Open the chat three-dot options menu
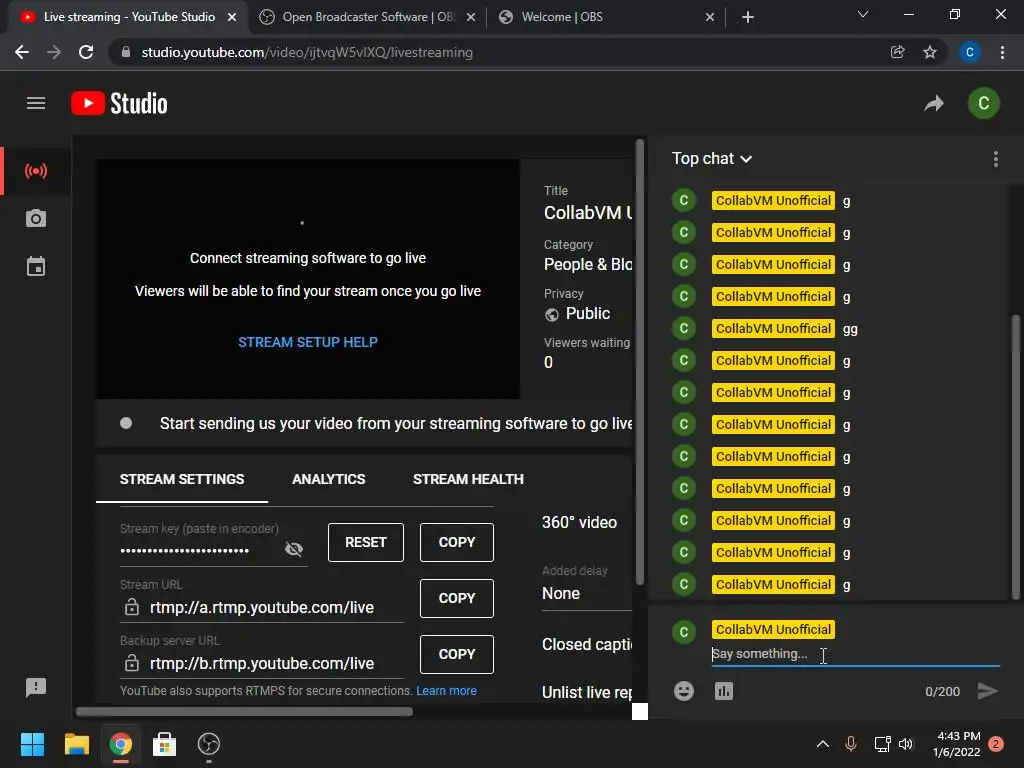 click(995, 159)
